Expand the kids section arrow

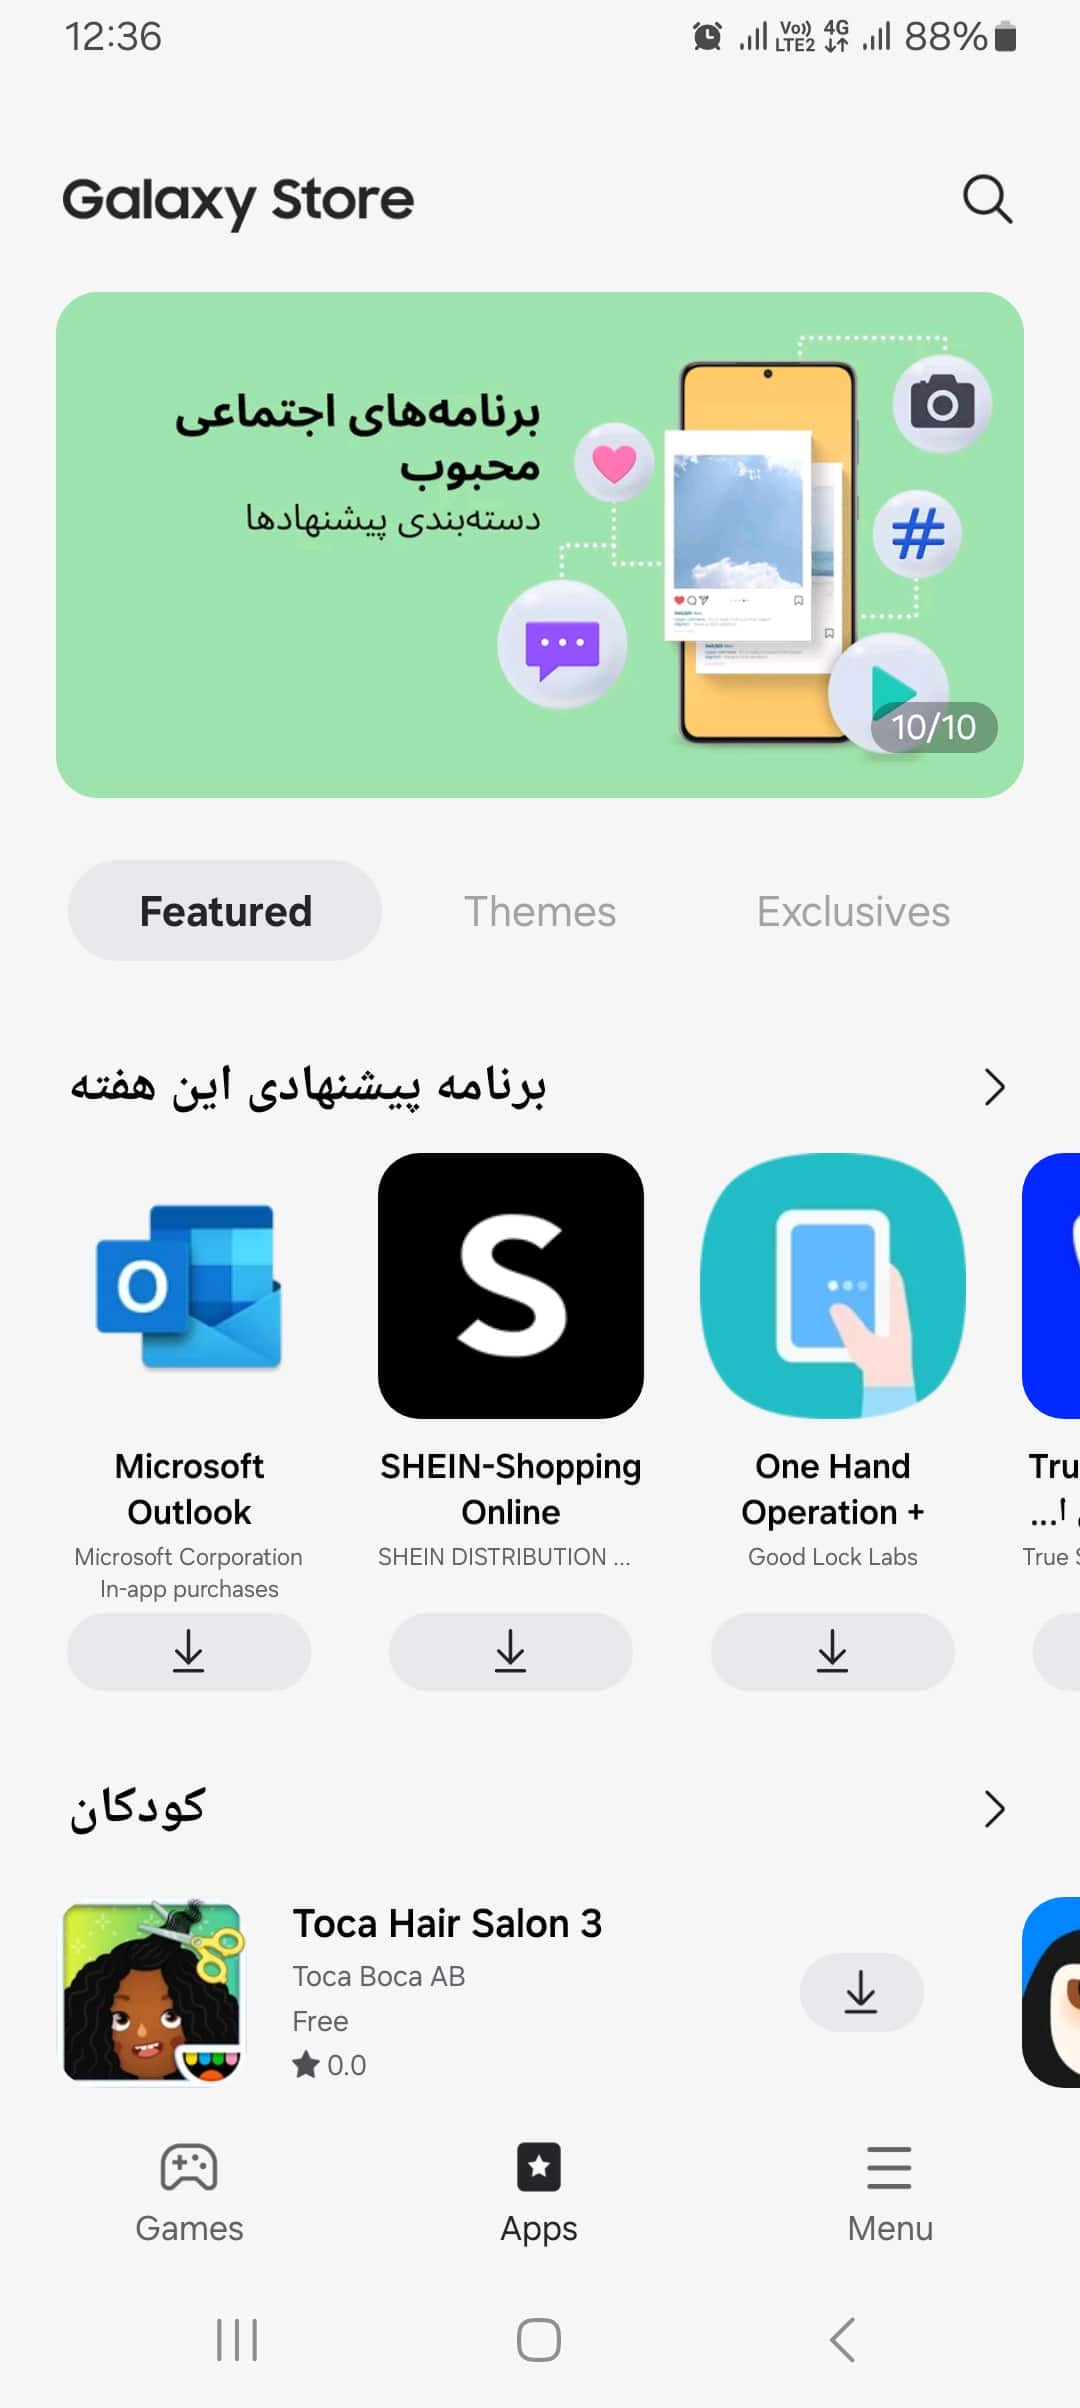tap(994, 1809)
